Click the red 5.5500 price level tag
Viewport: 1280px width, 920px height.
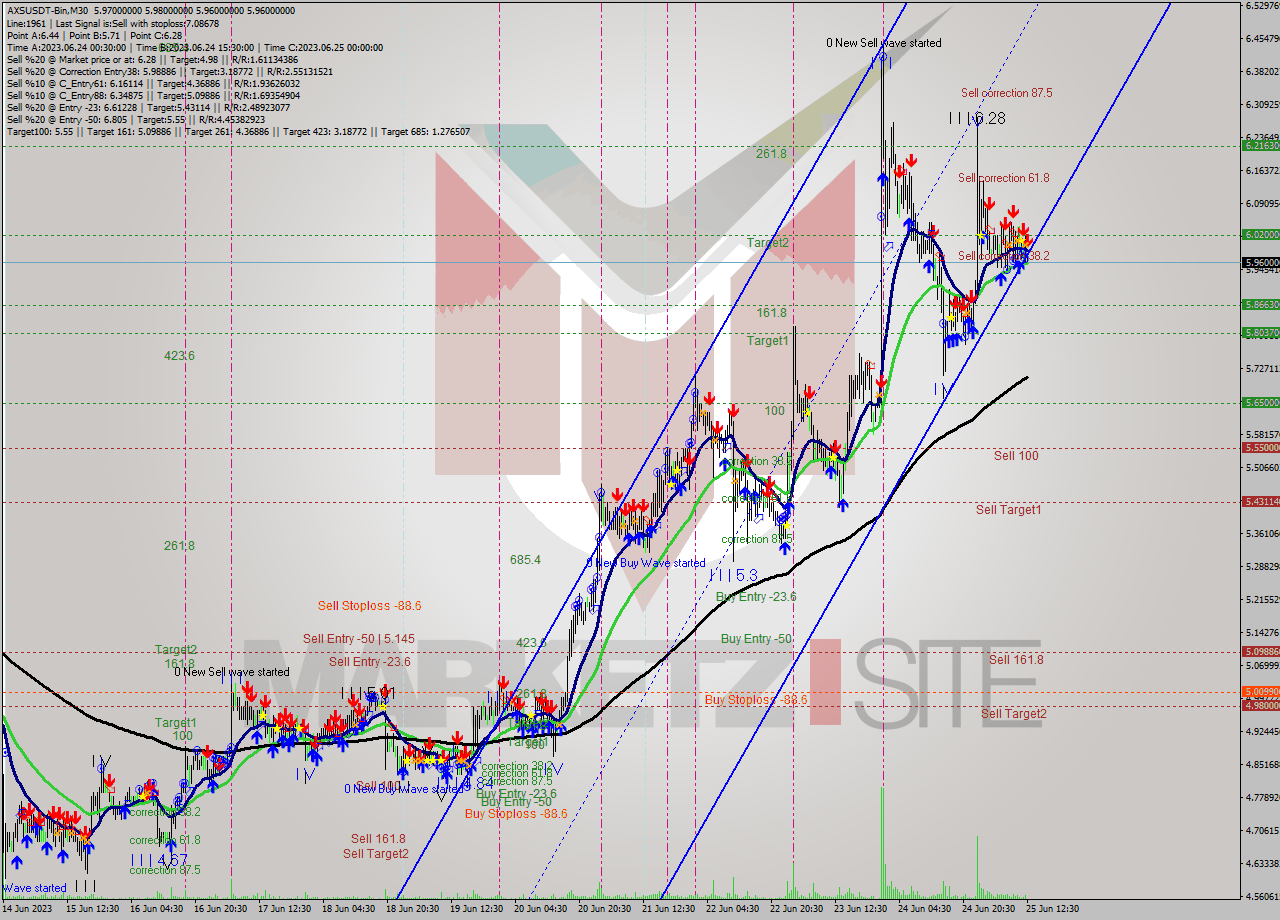click(x=1261, y=448)
